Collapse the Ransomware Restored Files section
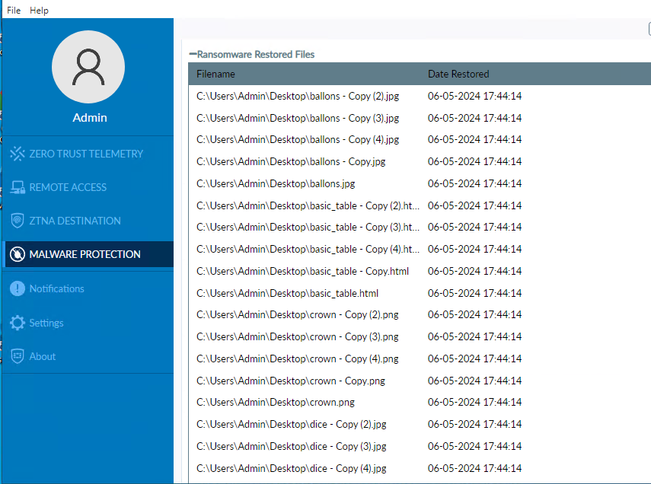The height and width of the screenshot is (484, 651). click(x=193, y=54)
